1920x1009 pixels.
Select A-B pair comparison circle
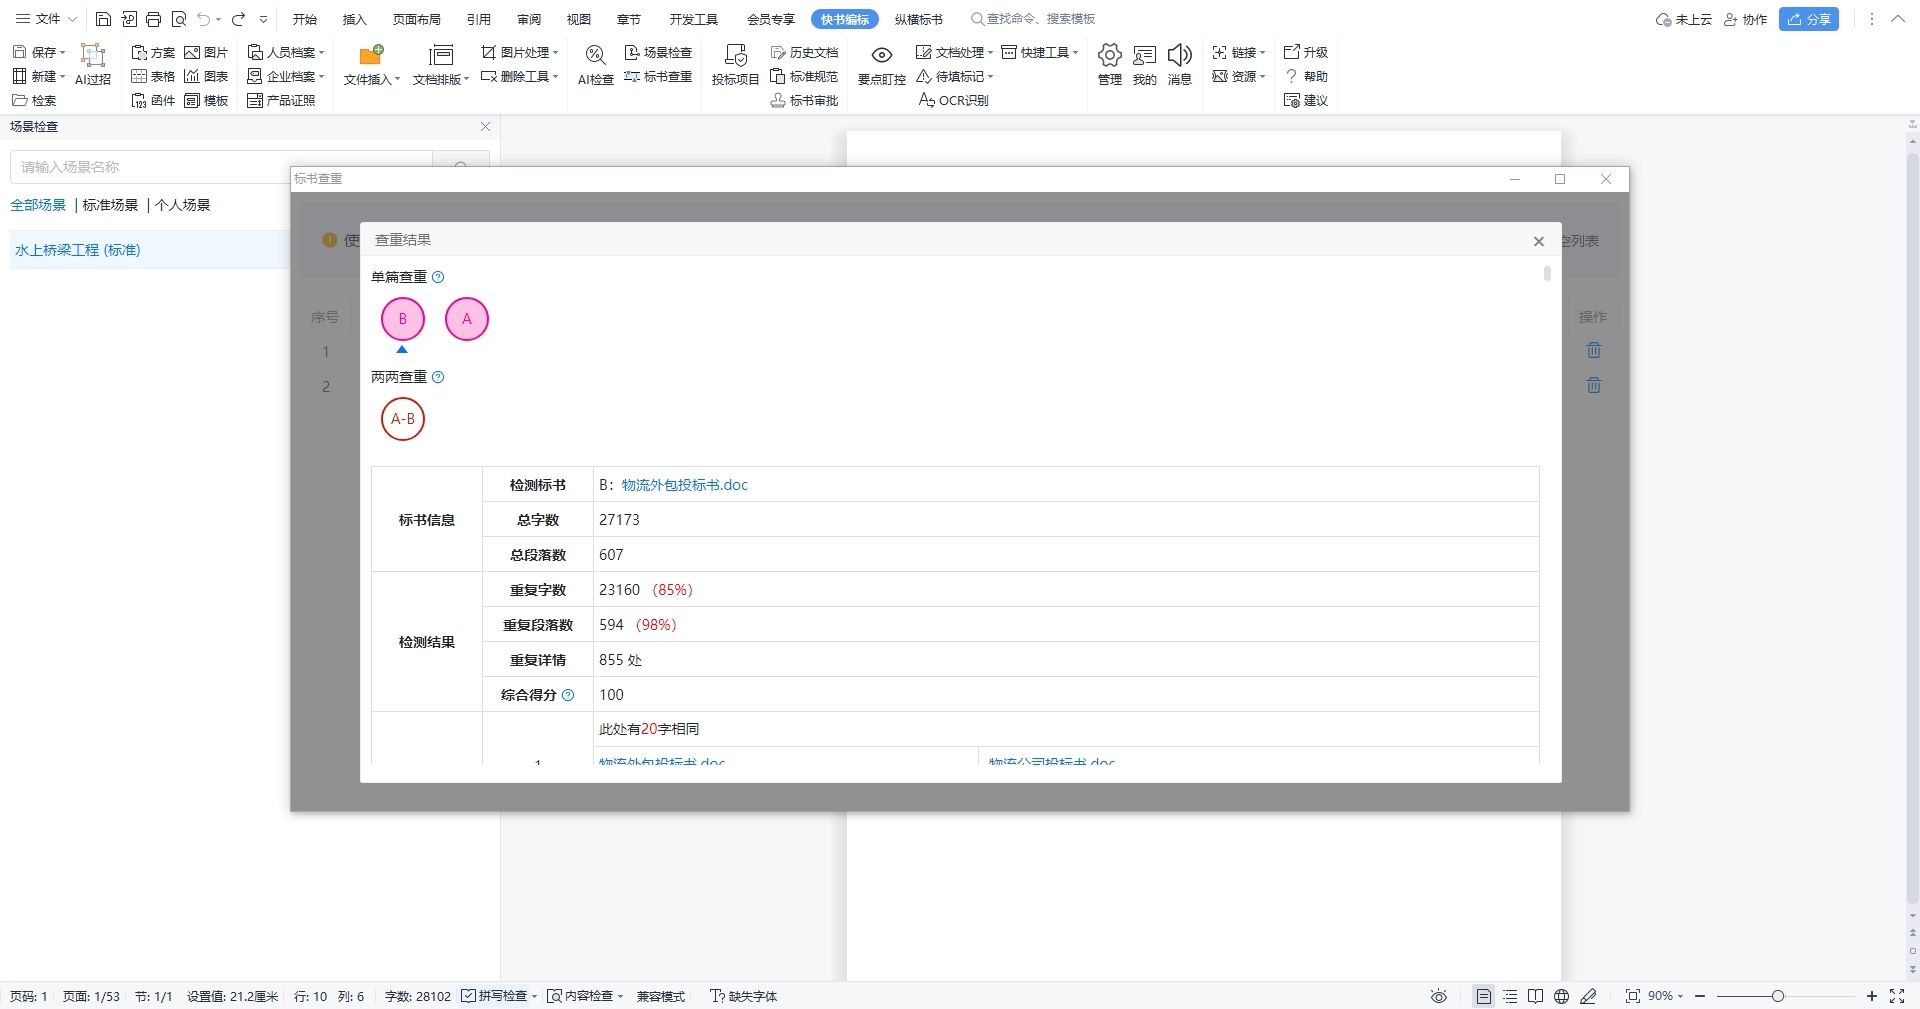pyautogui.click(x=403, y=419)
